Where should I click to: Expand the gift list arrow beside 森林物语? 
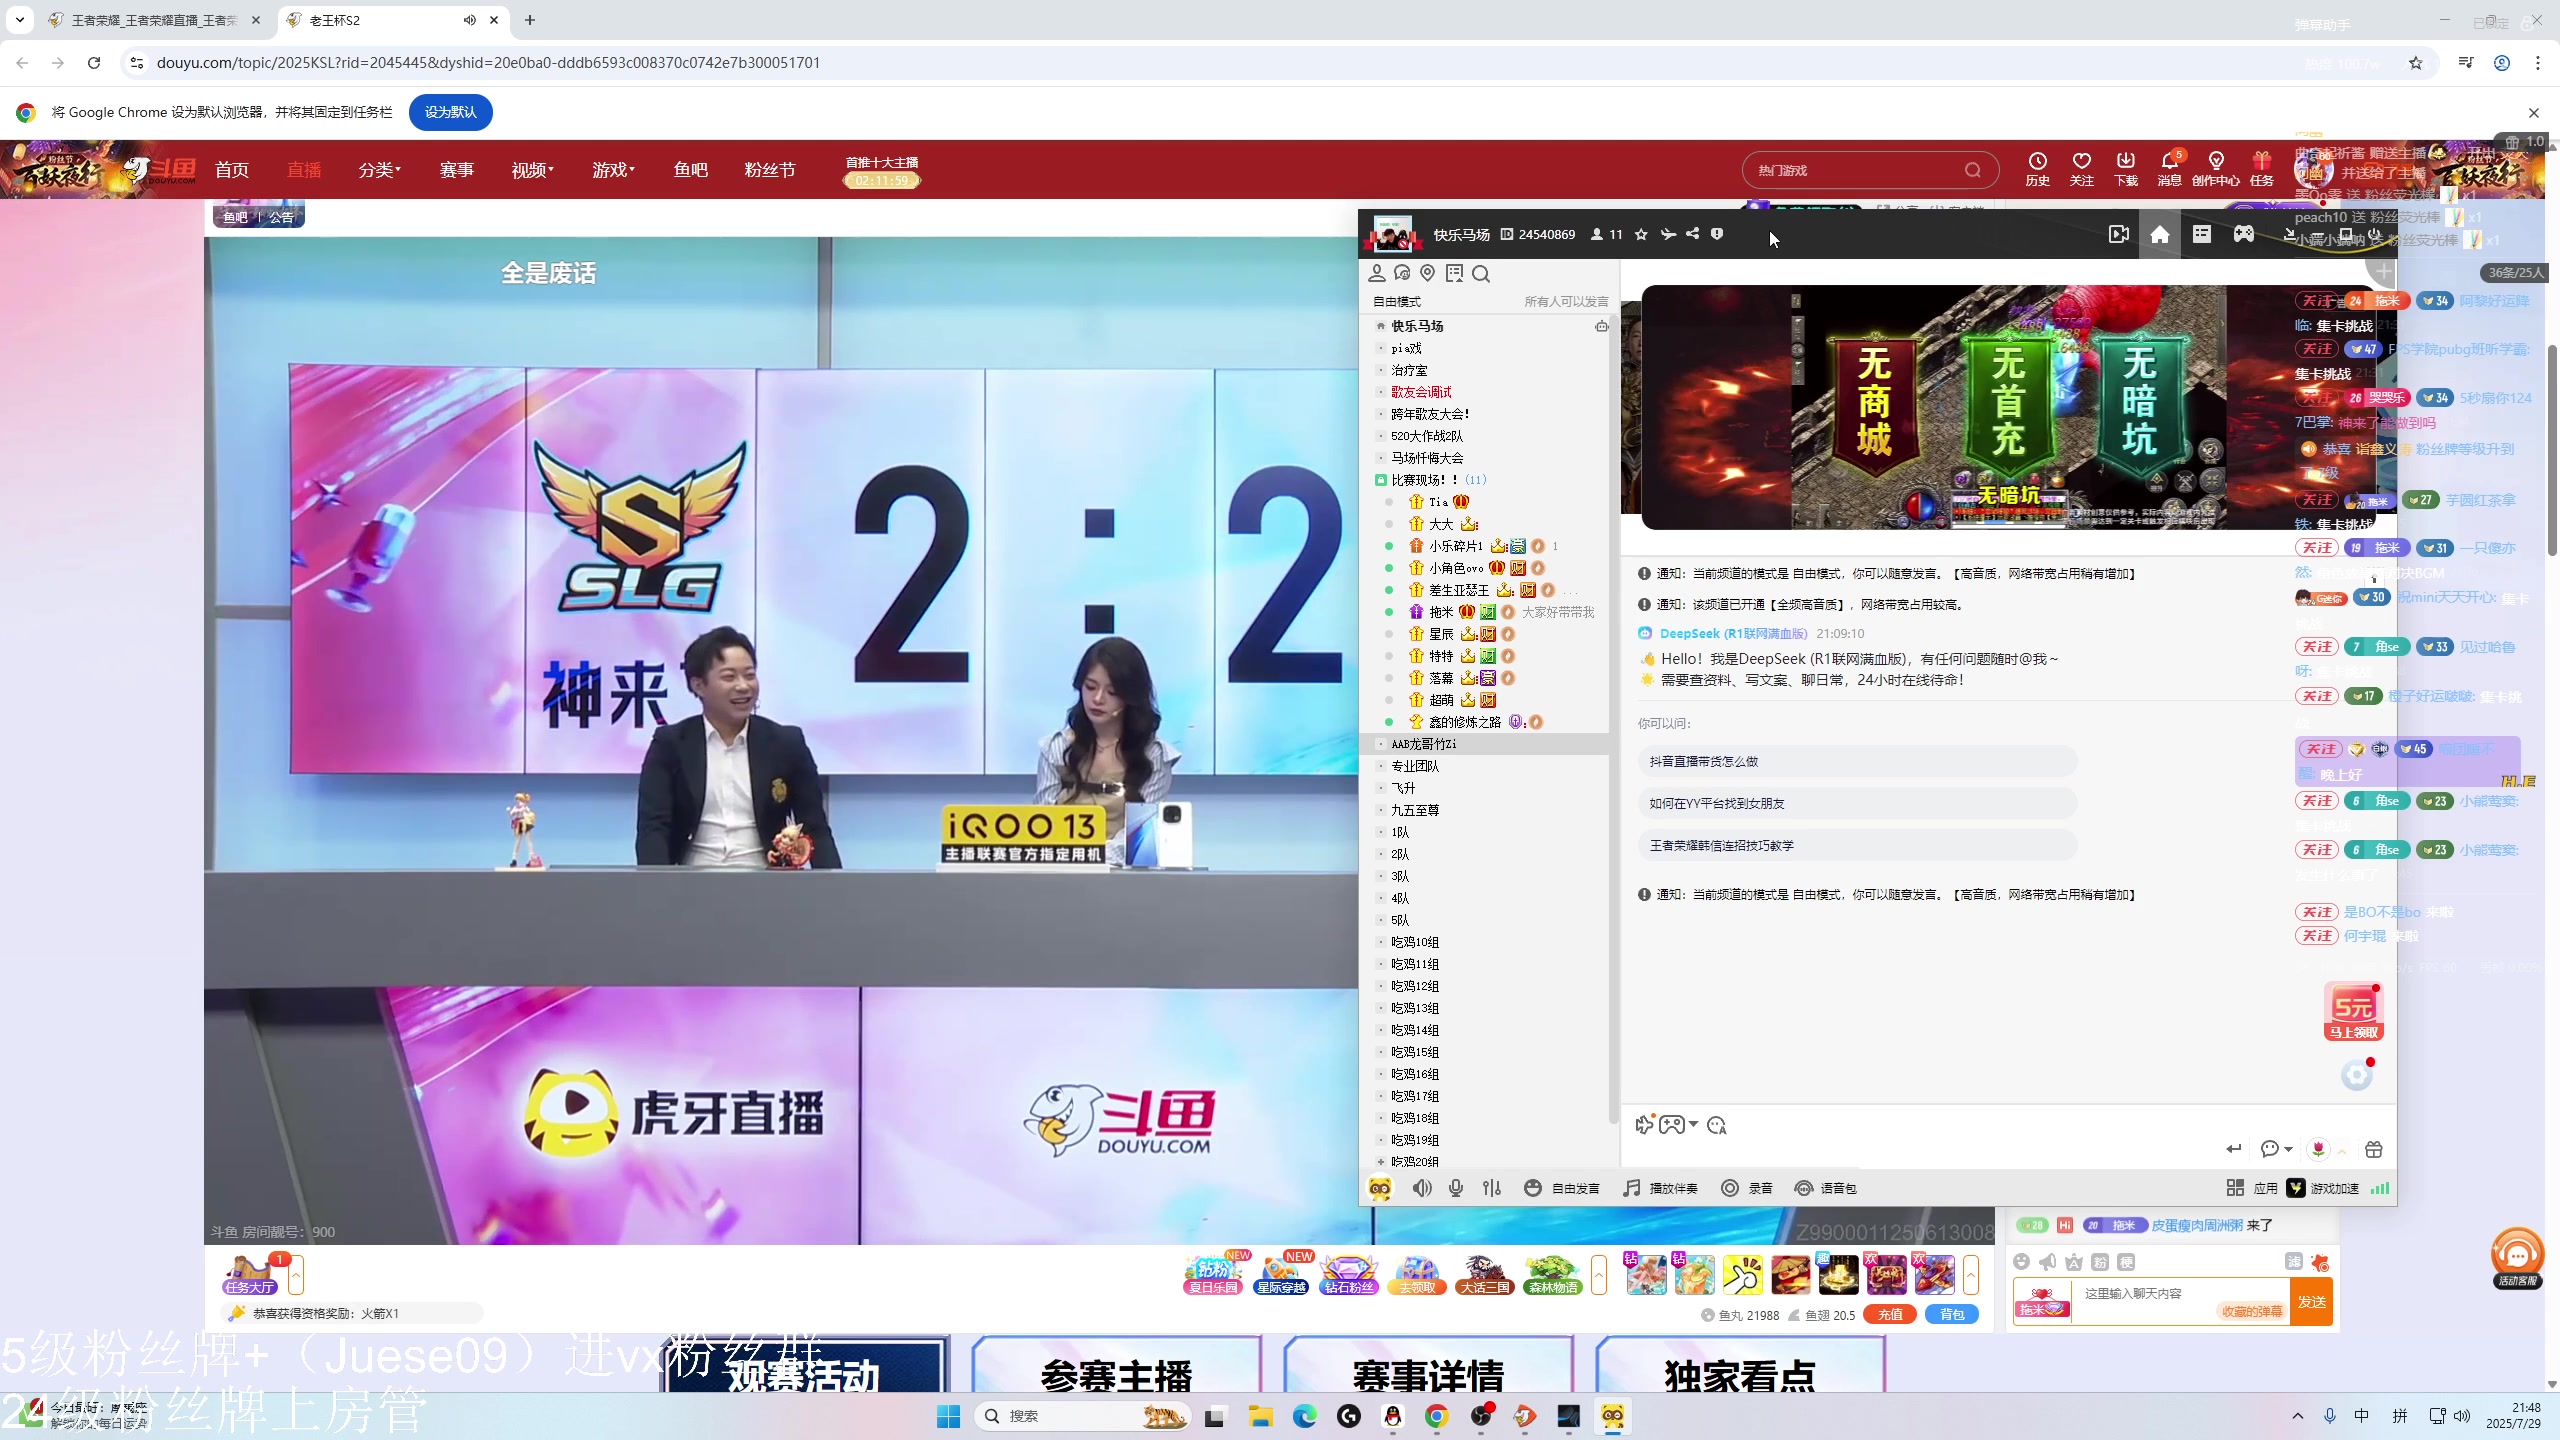tap(1599, 1275)
